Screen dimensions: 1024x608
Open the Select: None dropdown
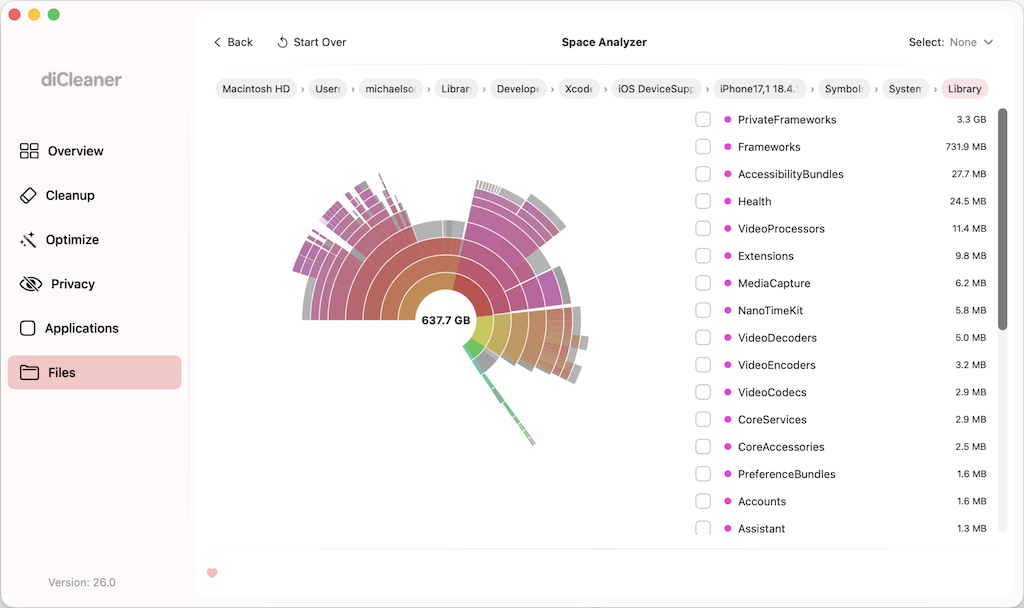[951, 42]
